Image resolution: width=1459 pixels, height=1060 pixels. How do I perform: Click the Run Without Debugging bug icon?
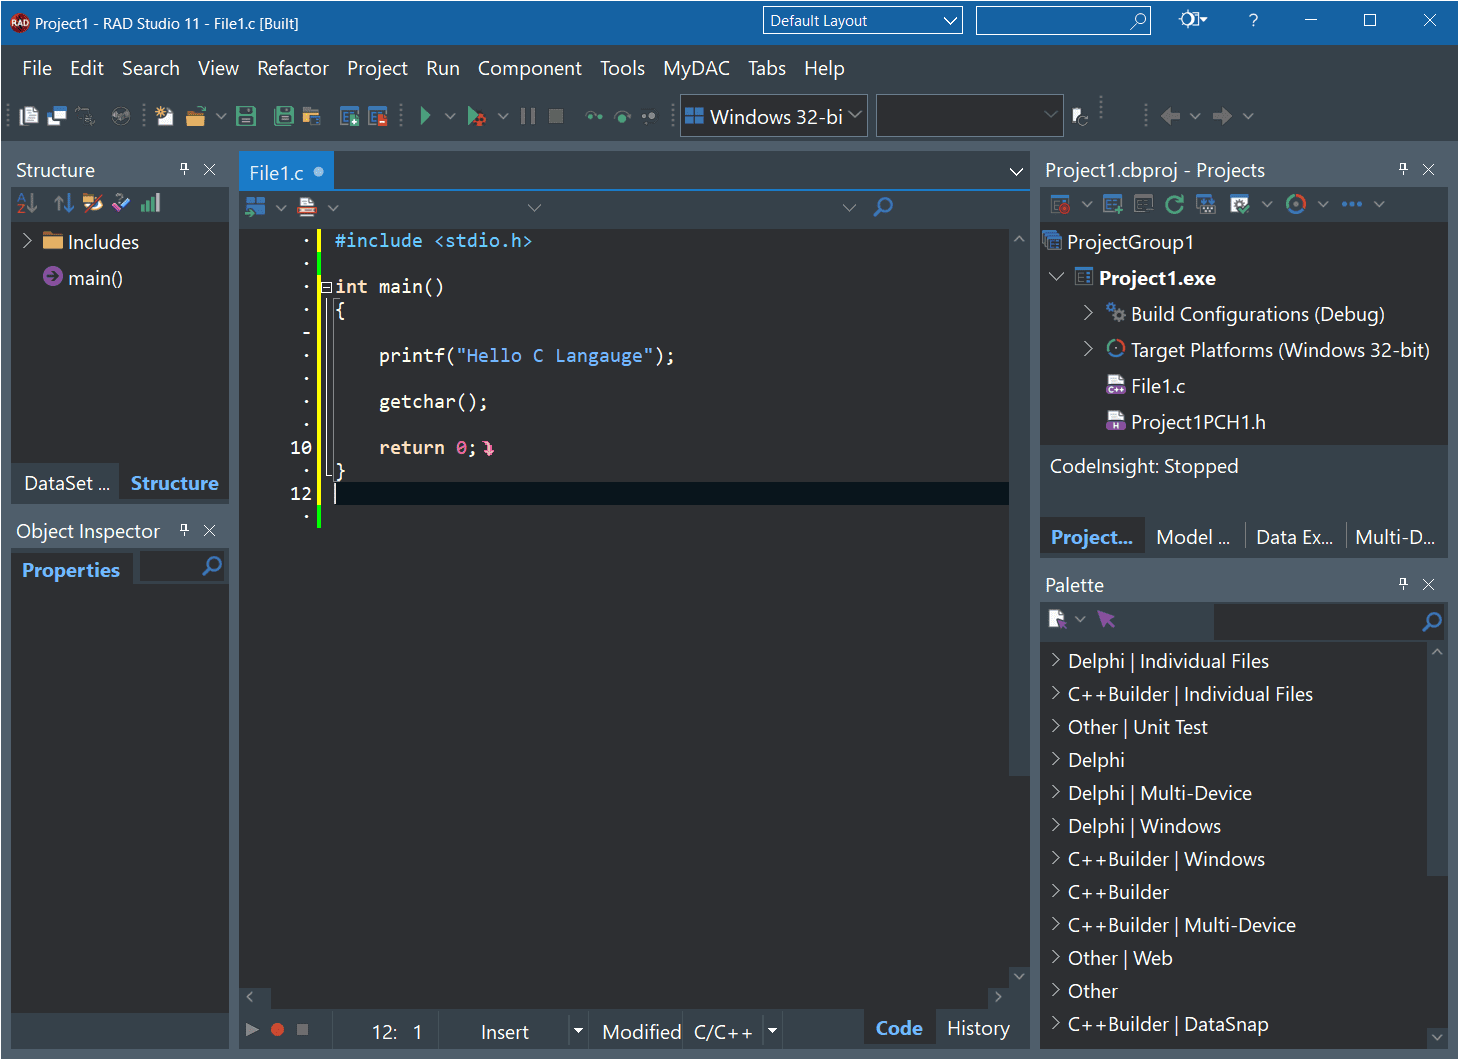477,116
